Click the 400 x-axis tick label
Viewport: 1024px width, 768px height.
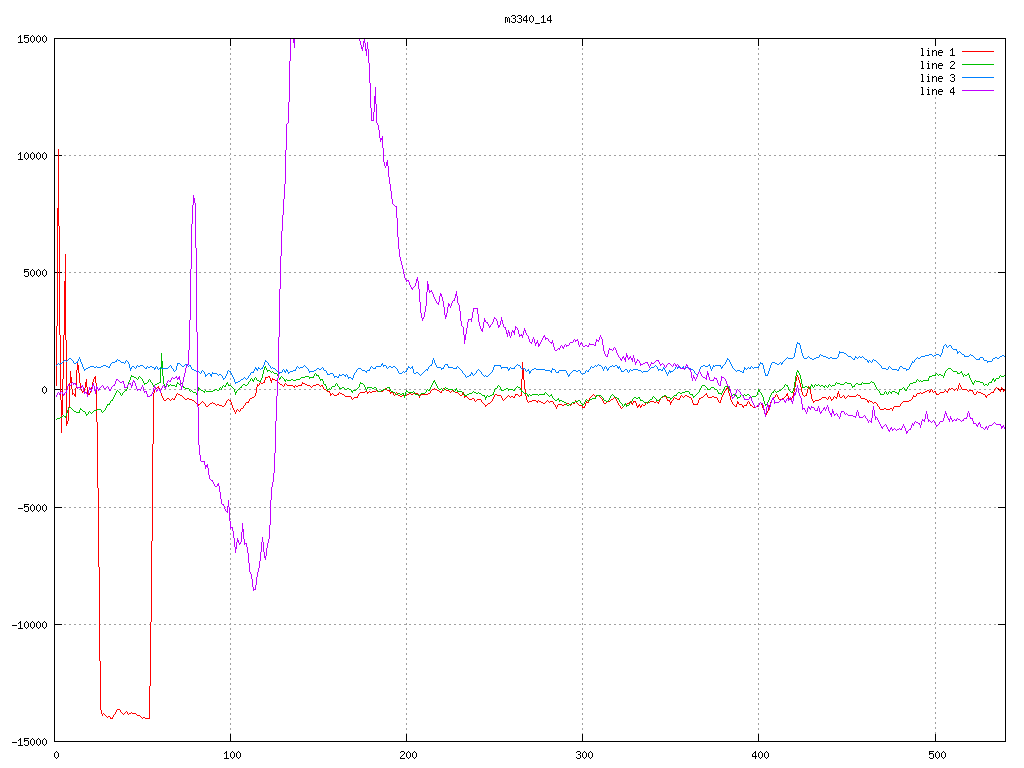759,755
